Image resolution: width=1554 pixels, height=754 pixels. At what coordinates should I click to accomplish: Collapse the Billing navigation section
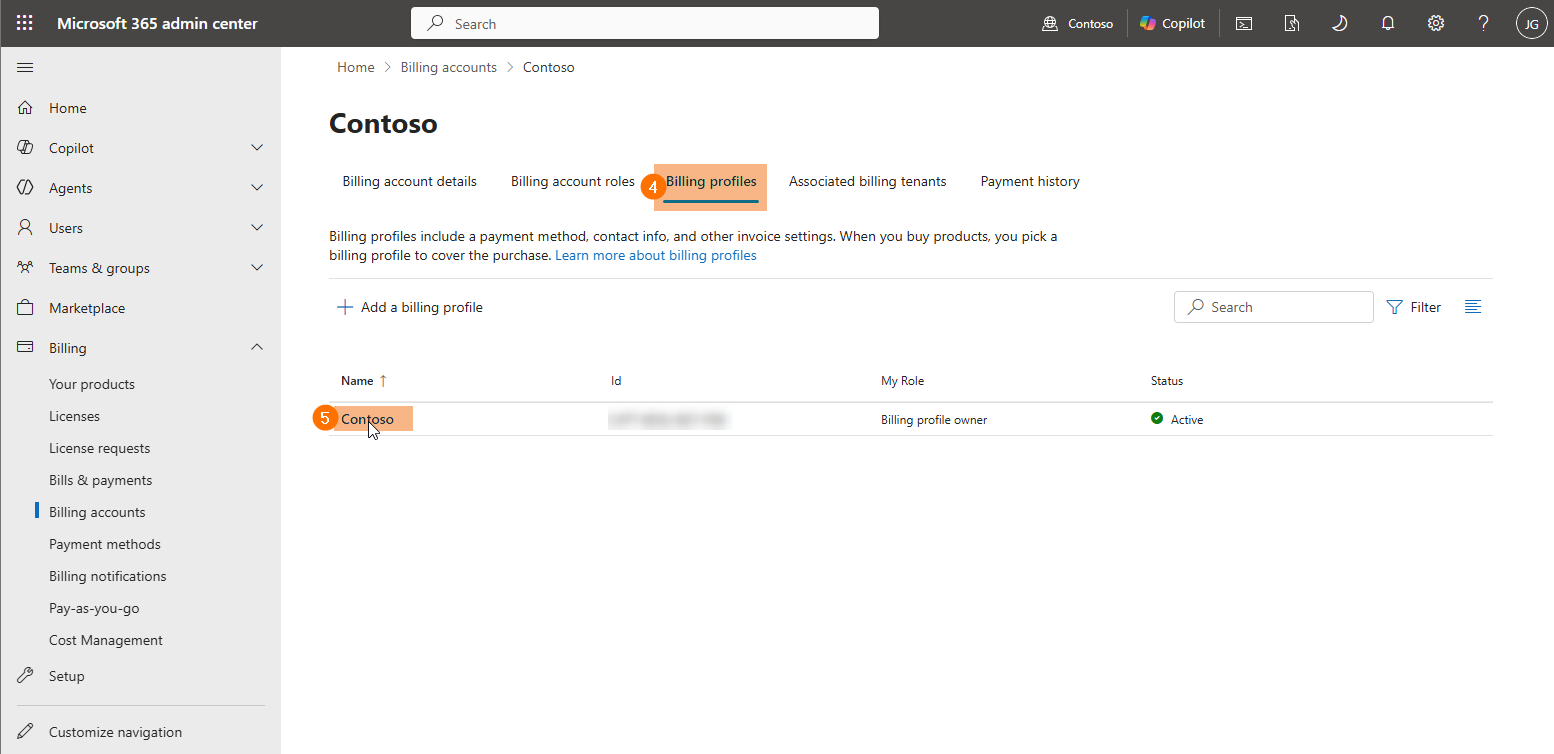click(257, 348)
